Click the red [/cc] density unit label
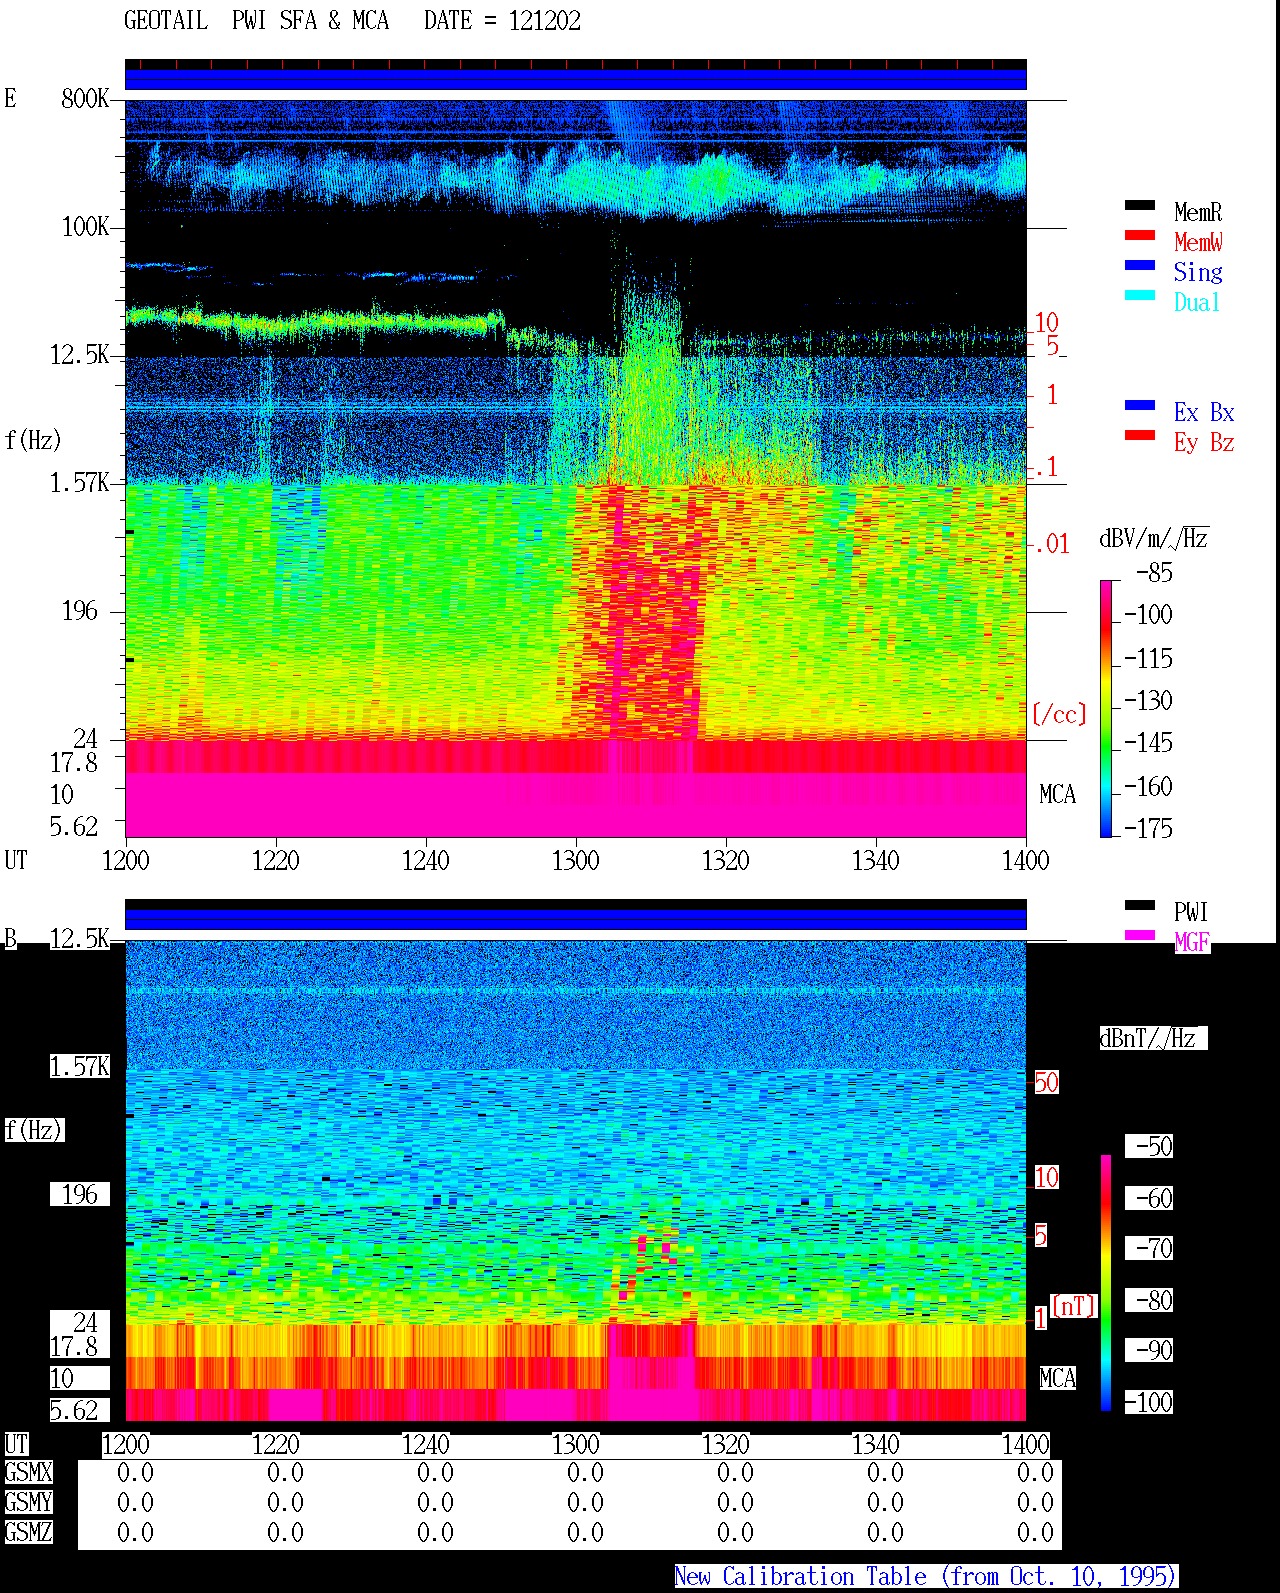 coord(1059,714)
